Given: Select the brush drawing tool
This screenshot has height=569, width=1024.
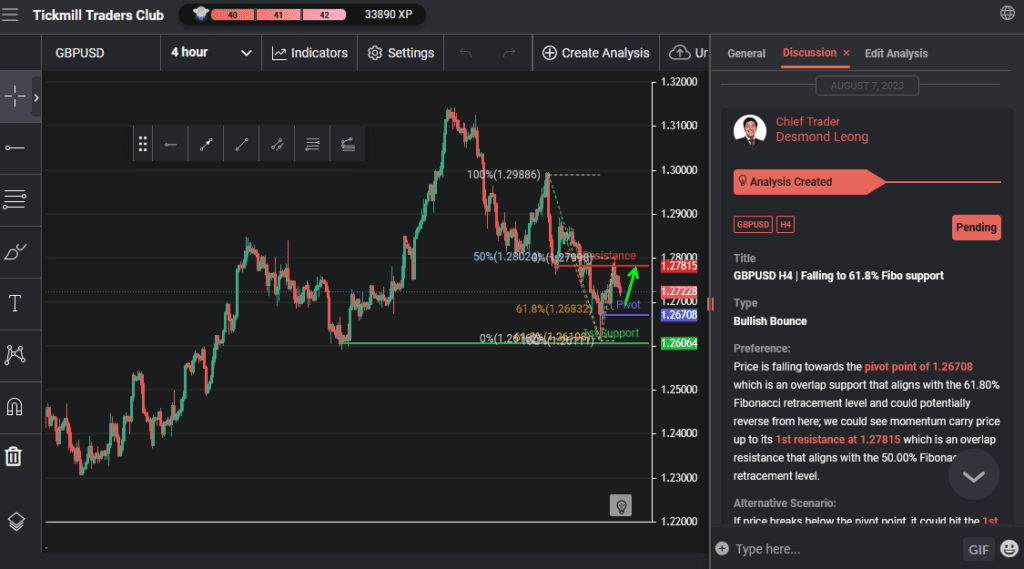Looking at the screenshot, I should pyautogui.click(x=15, y=251).
